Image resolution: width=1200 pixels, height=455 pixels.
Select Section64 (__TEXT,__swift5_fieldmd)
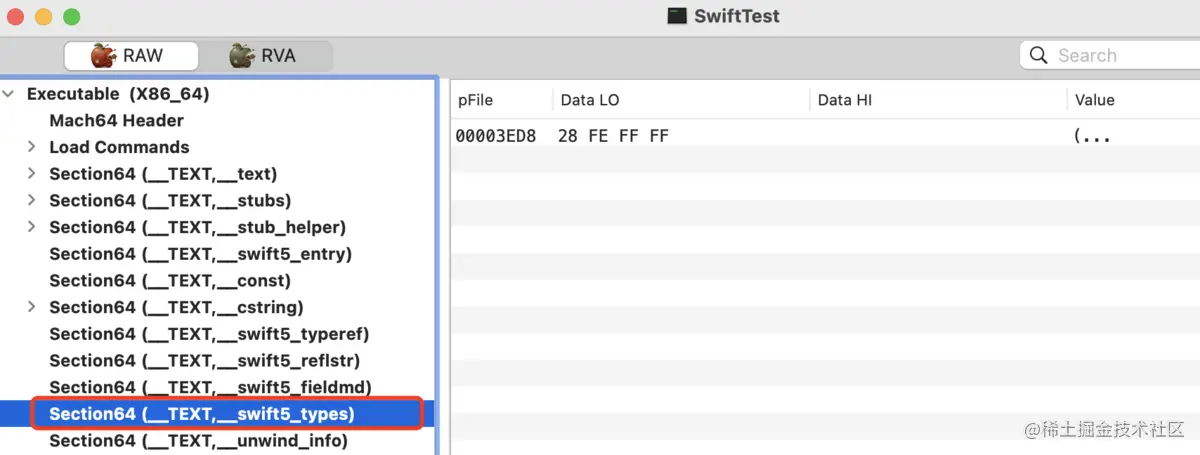pos(211,387)
